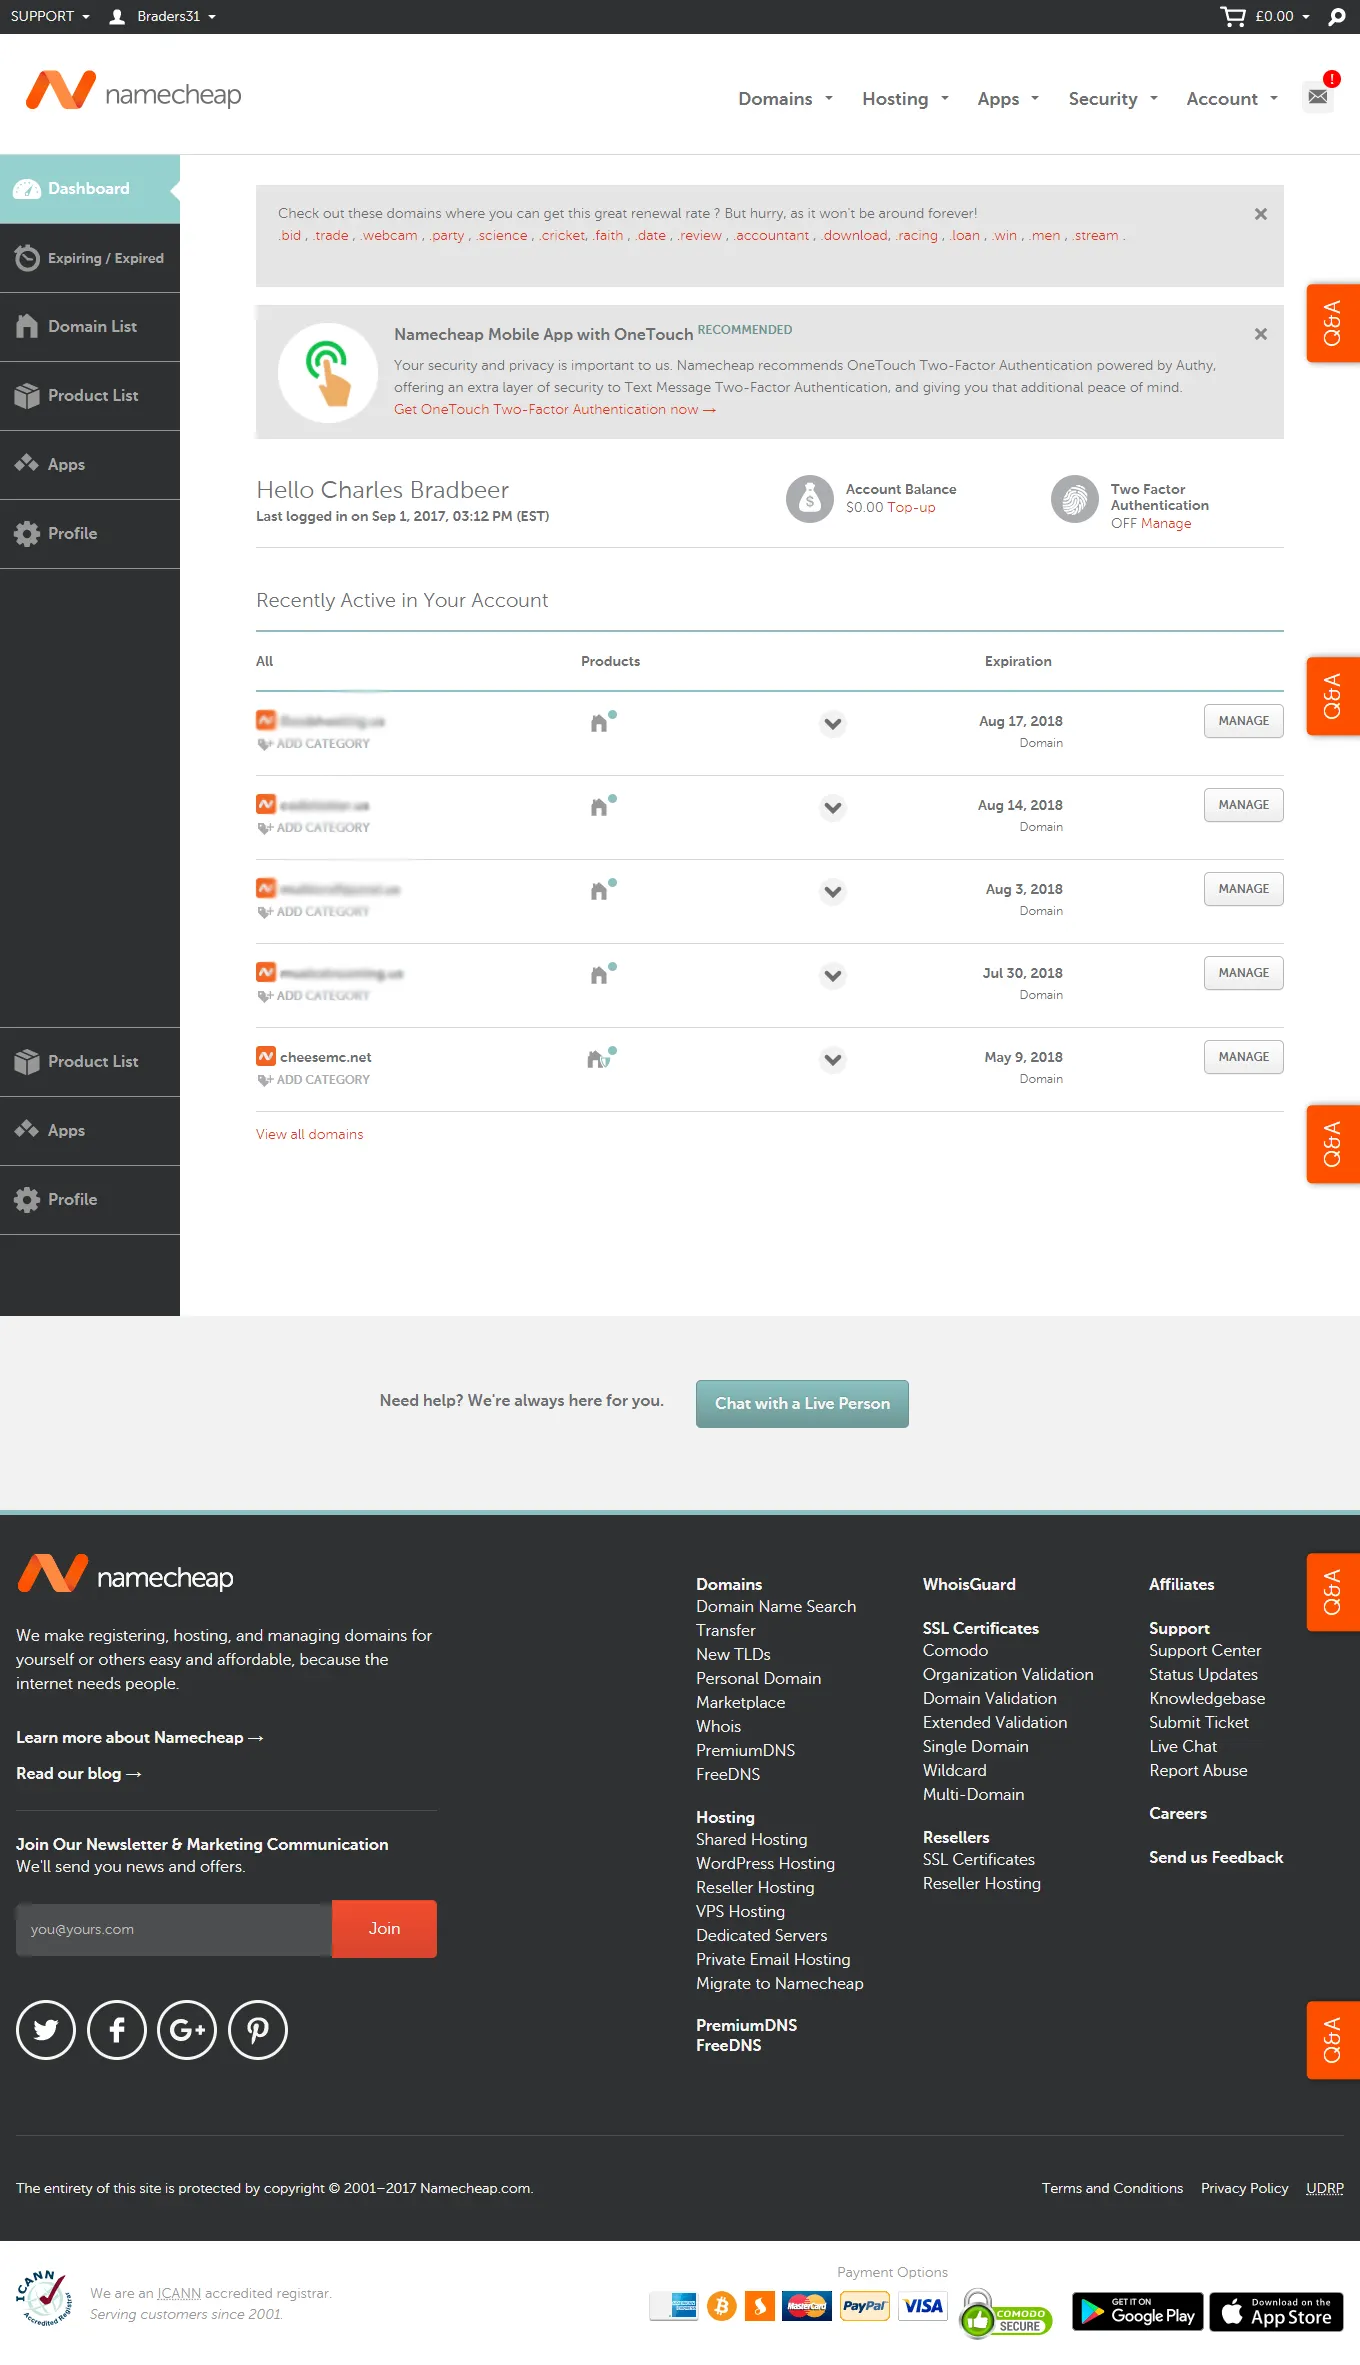The image size is (1360, 2365).
Task: Open Facebook social icon in footer
Action: tap(117, 2030)
